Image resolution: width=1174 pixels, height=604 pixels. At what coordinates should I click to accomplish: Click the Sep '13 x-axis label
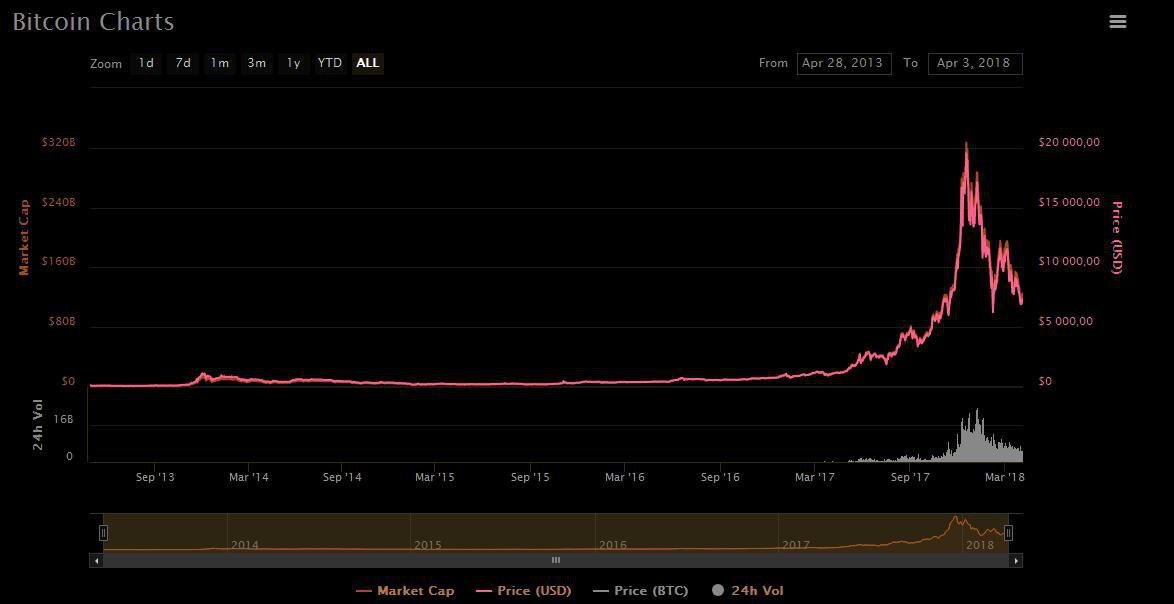coord(156,477)
